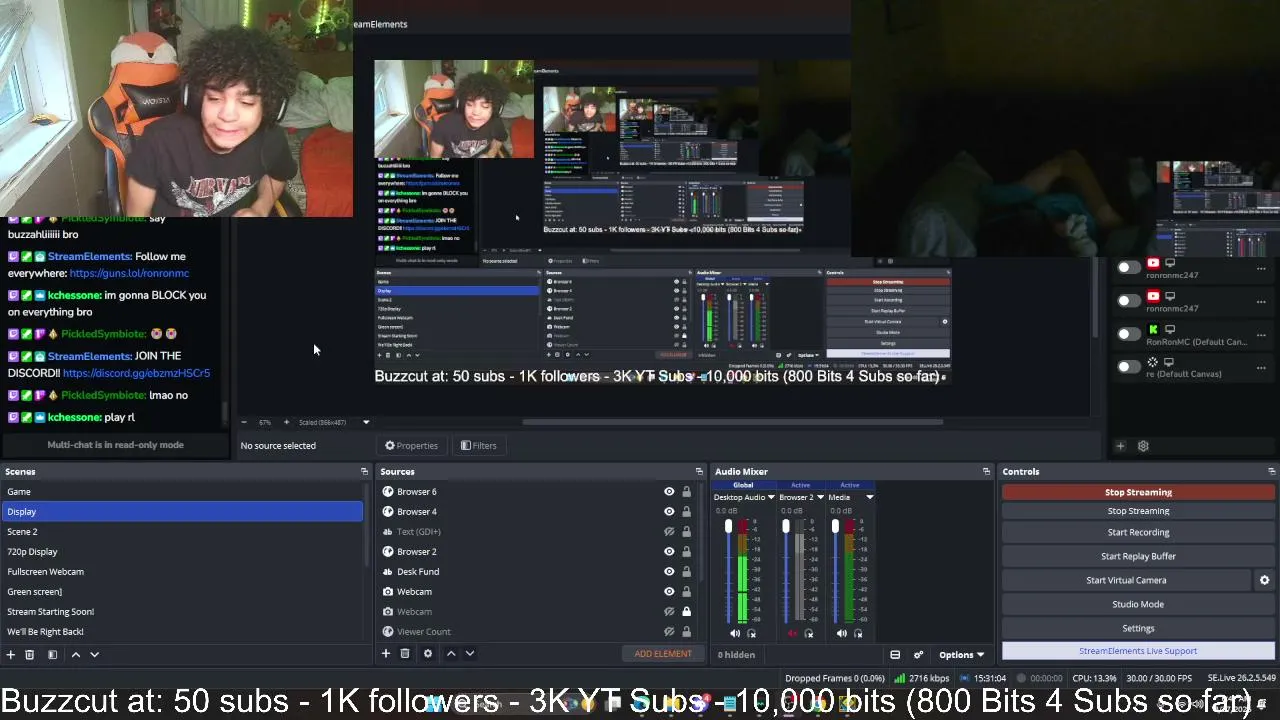Delete the selected scene with the trash icon

click(30, 654)
